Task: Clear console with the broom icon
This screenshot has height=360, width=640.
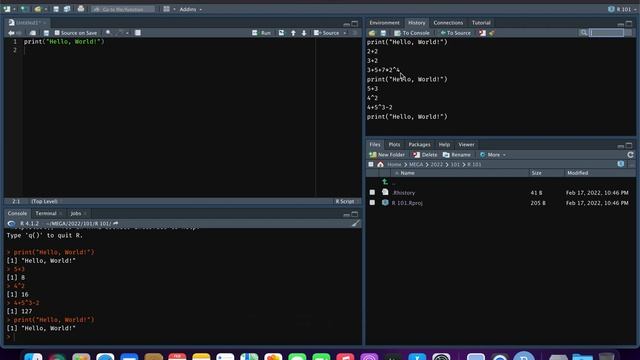Action: pos(356,223)
